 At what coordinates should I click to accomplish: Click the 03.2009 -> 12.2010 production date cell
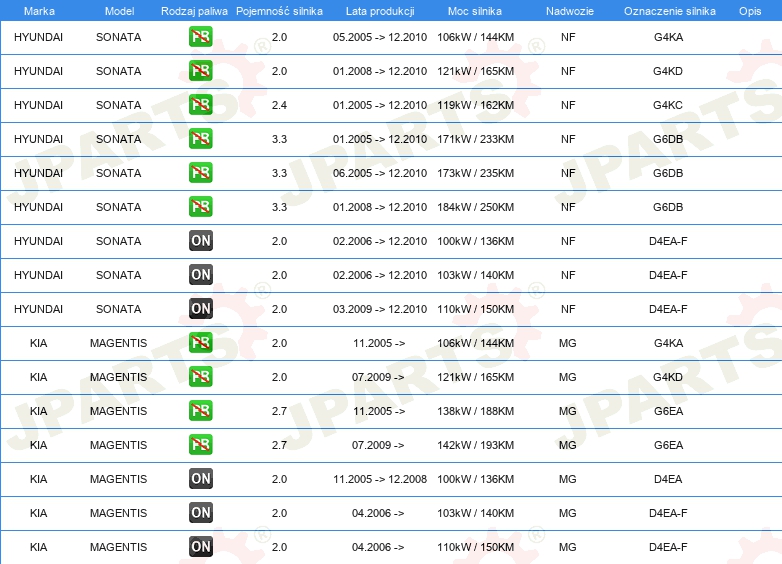click(379, 309)
